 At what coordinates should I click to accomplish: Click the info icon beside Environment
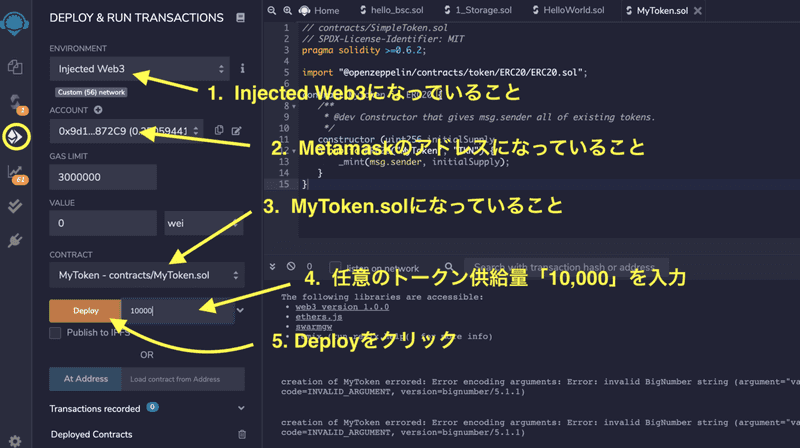(x=242, y=69)
